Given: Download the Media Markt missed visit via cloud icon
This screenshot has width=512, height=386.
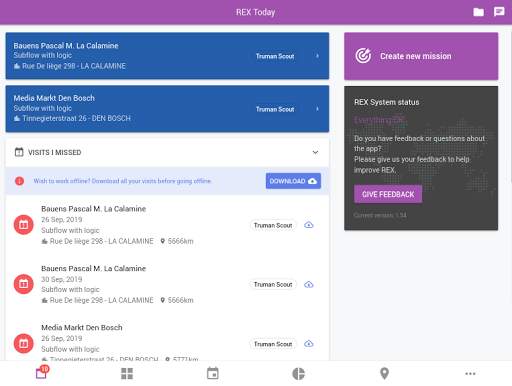Looking at the screenshot, I should (309, 344).
